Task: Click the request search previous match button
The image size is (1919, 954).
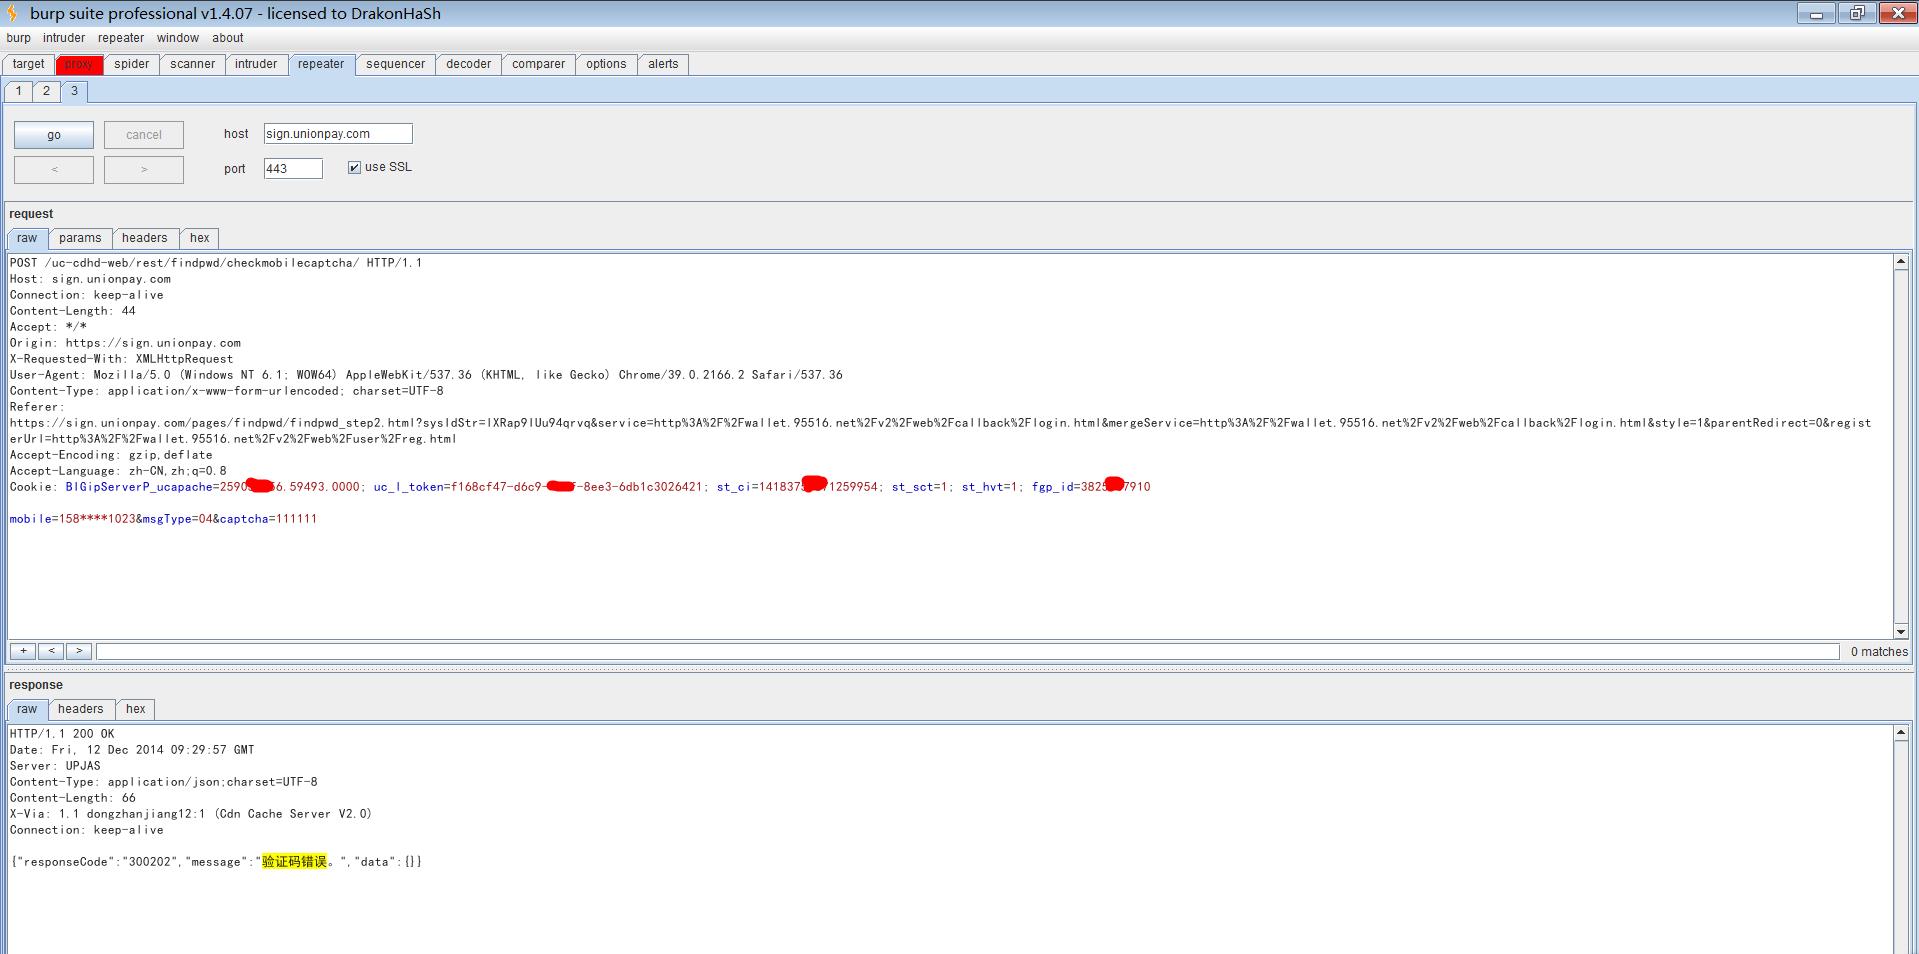Action: [51, 651]
